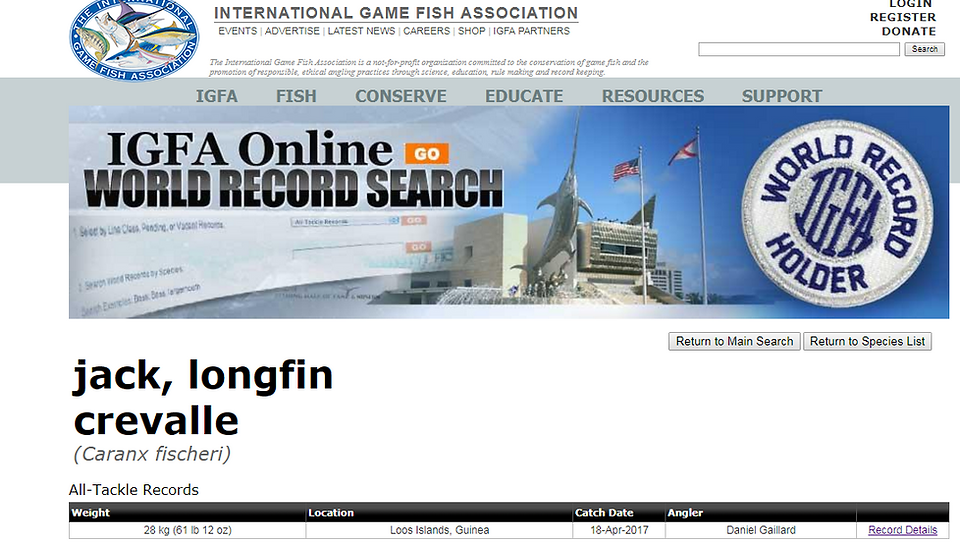960x551 pixels.
Task: Open the Record Details link
Action: tap(902, 530)
